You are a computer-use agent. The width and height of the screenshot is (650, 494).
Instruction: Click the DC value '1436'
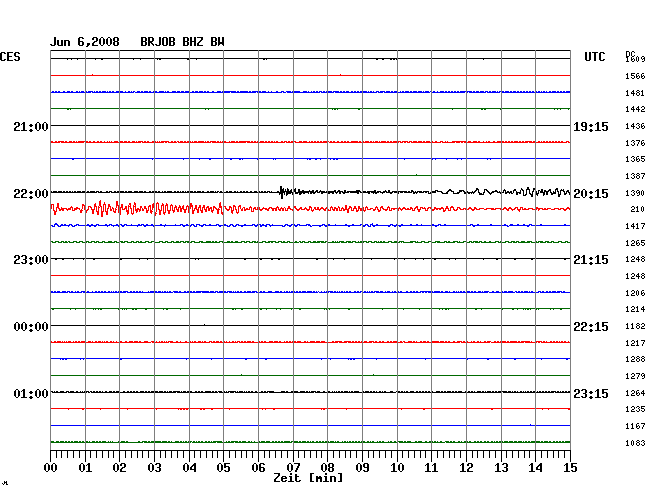635,126
